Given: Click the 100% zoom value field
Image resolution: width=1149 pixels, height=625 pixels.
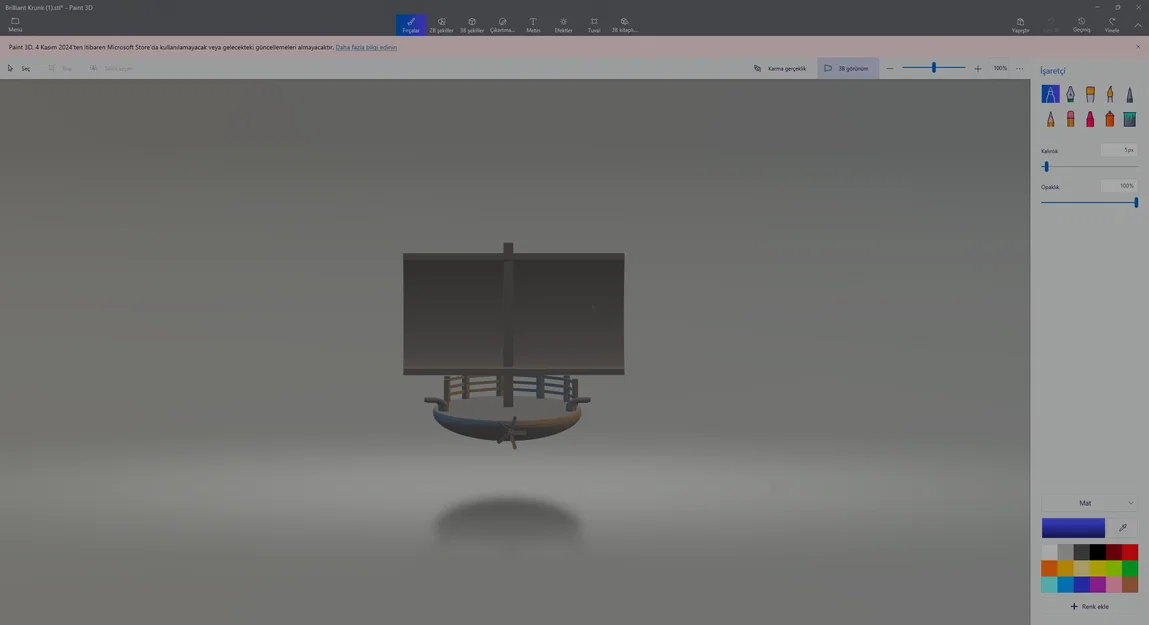Looking at the screenshot, I should pos(1000,68).
